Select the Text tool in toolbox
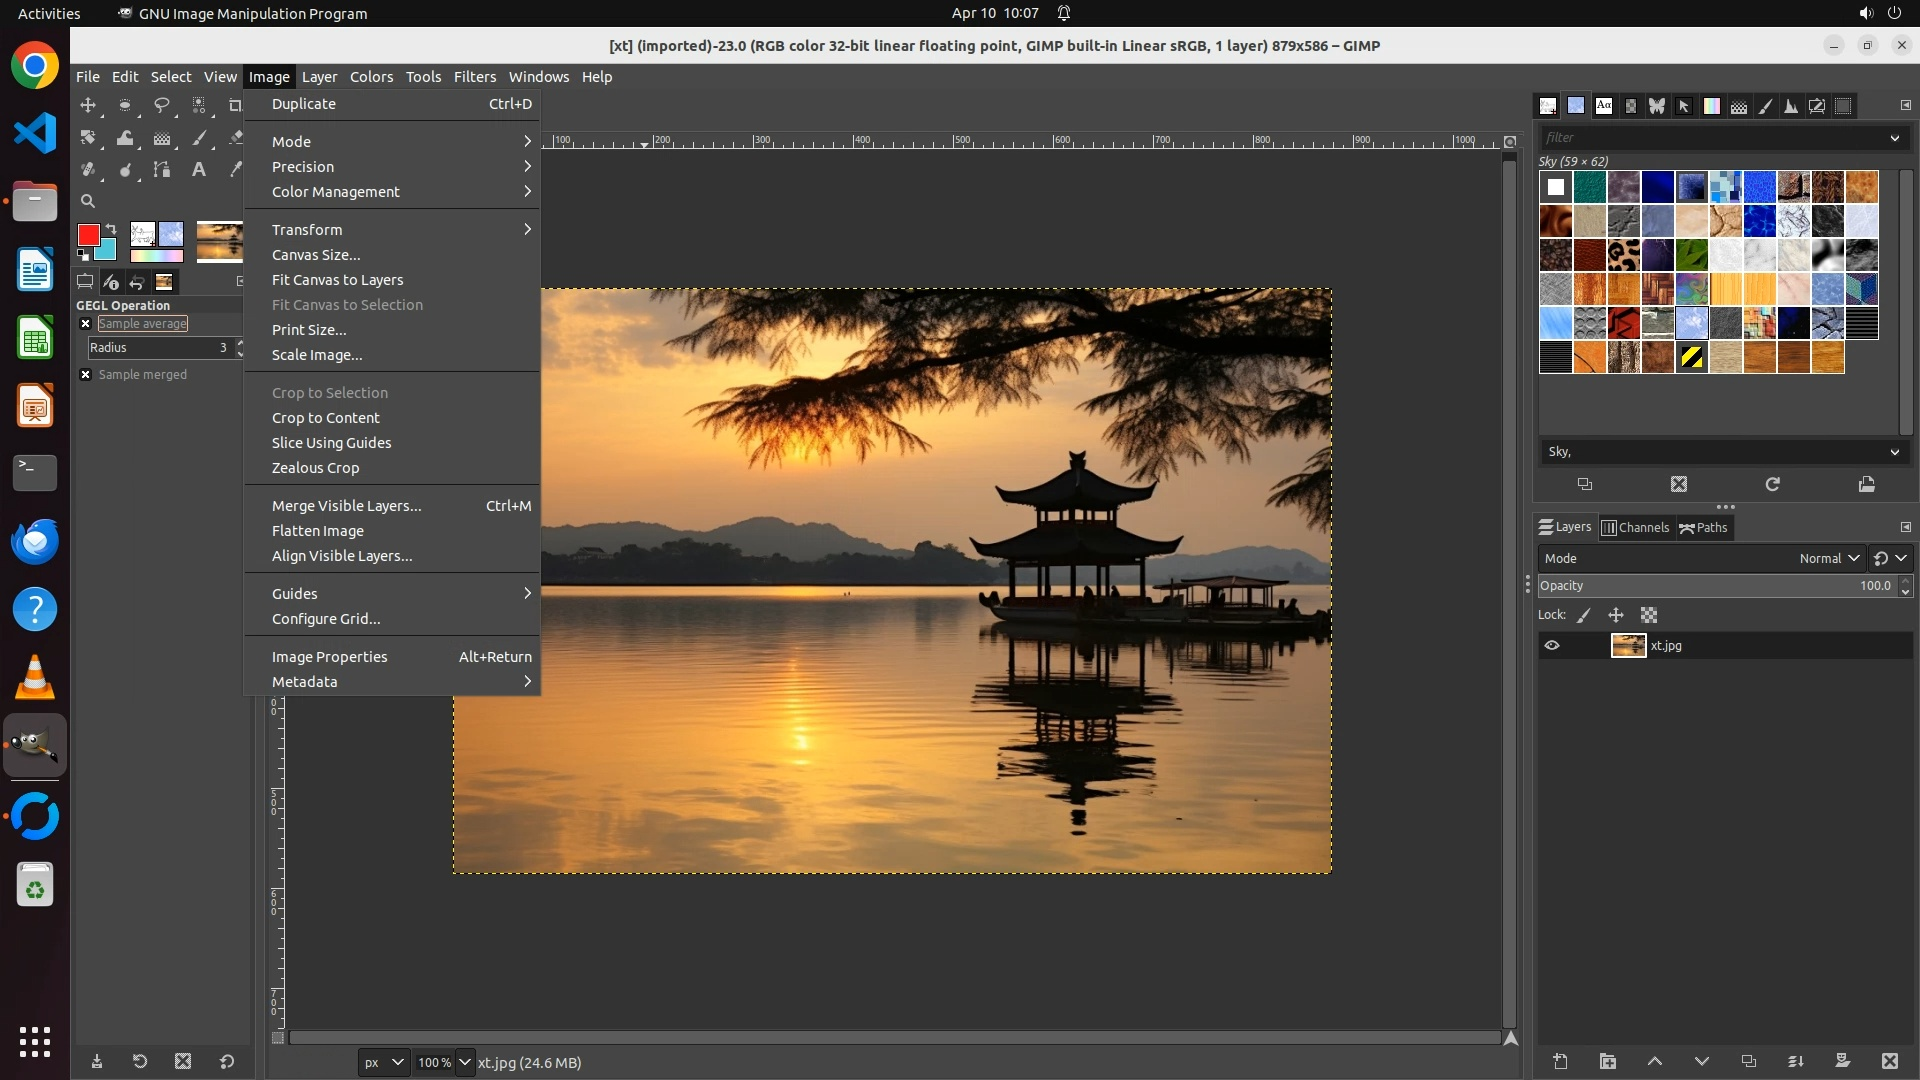This screenshot has width=1920, height=1080. pyautogui.click(x=199, y=170)
